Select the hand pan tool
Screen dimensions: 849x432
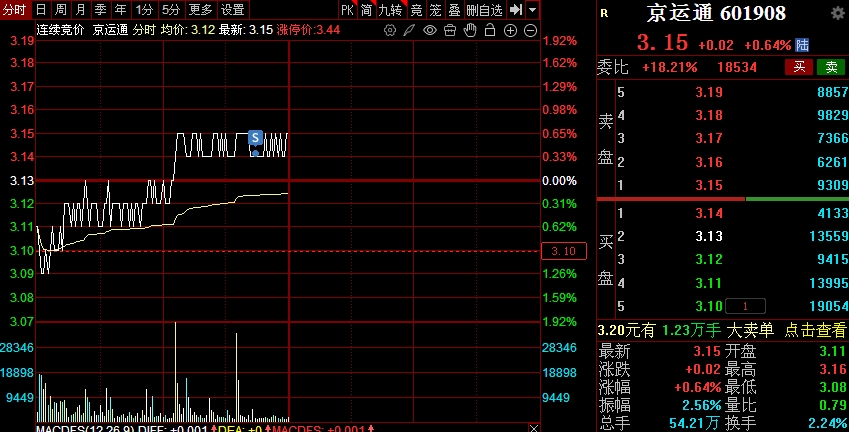470,30
